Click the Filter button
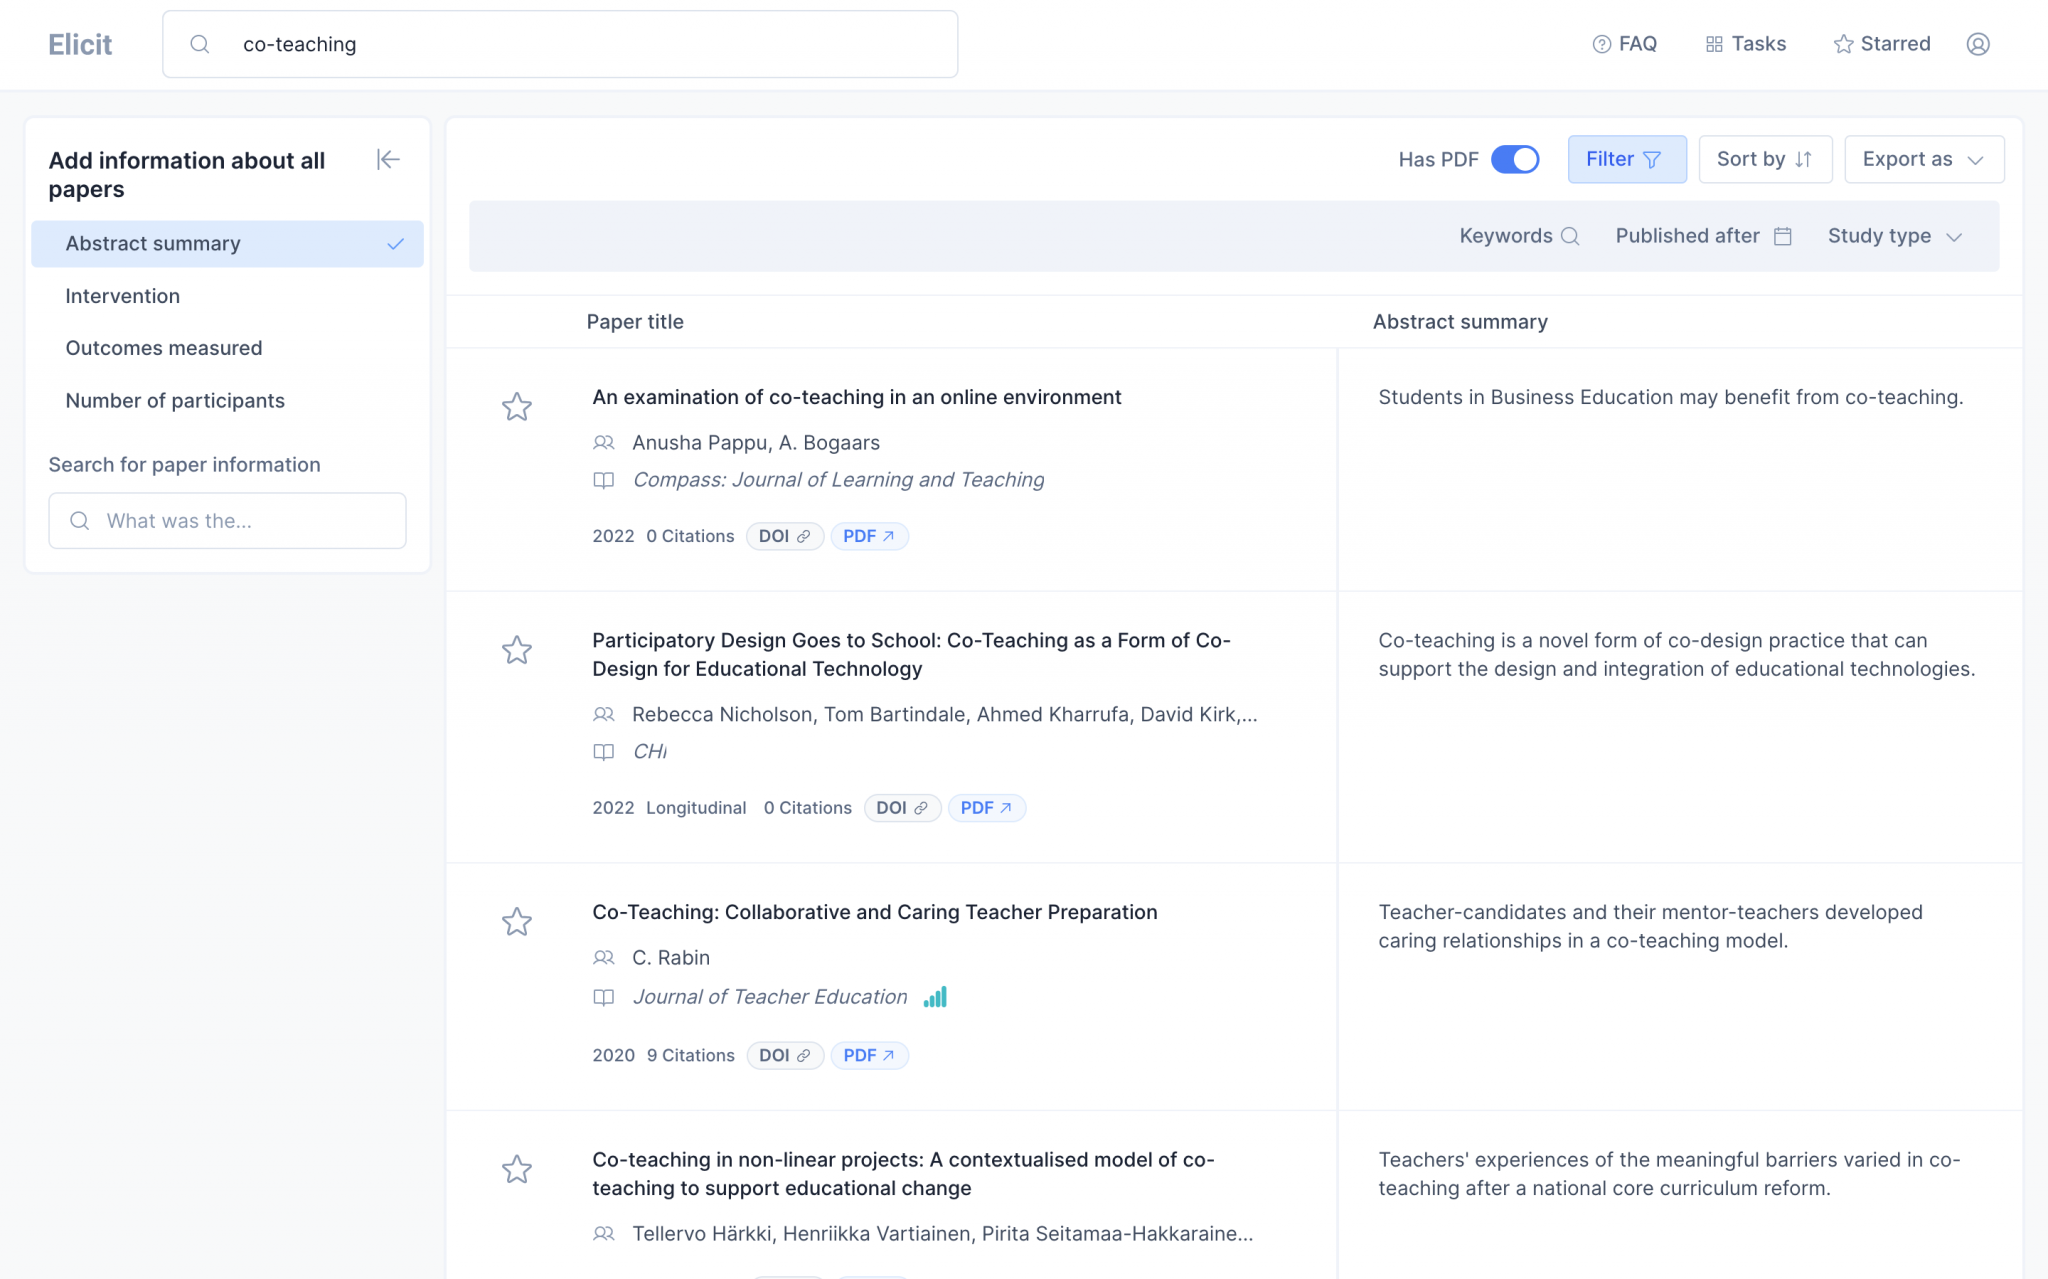 (1626, 160)
